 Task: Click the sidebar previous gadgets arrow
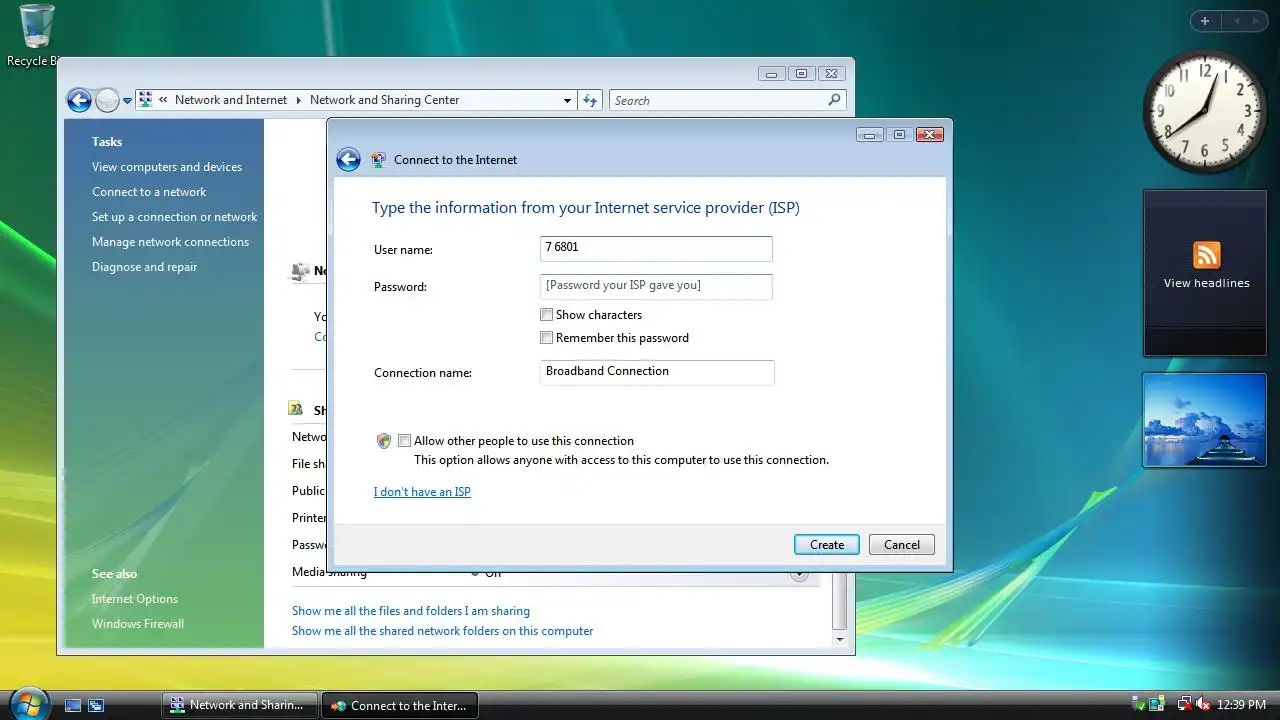click(x=1236, y=21)
